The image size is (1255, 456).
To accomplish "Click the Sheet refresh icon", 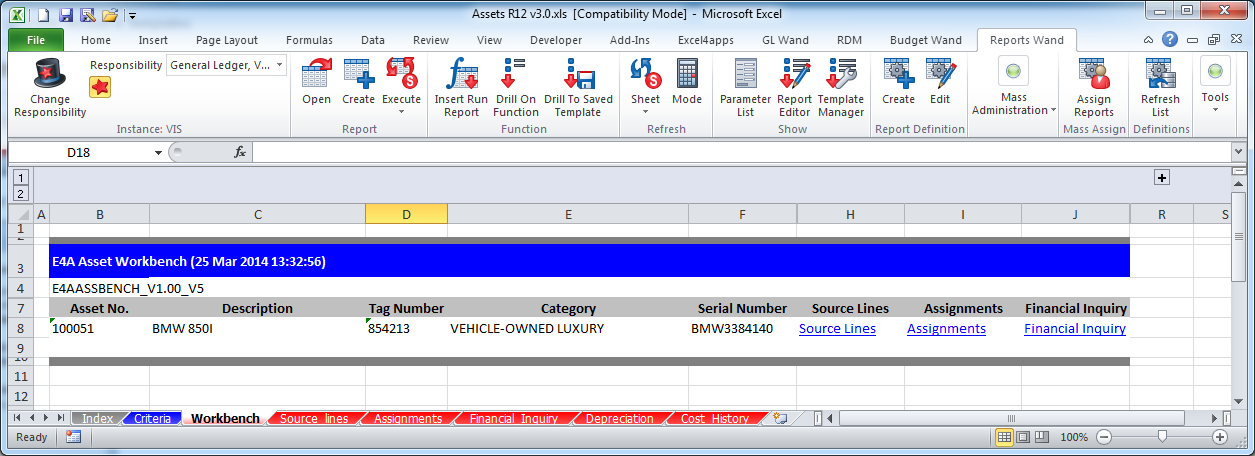I will (x=645, y=75).
